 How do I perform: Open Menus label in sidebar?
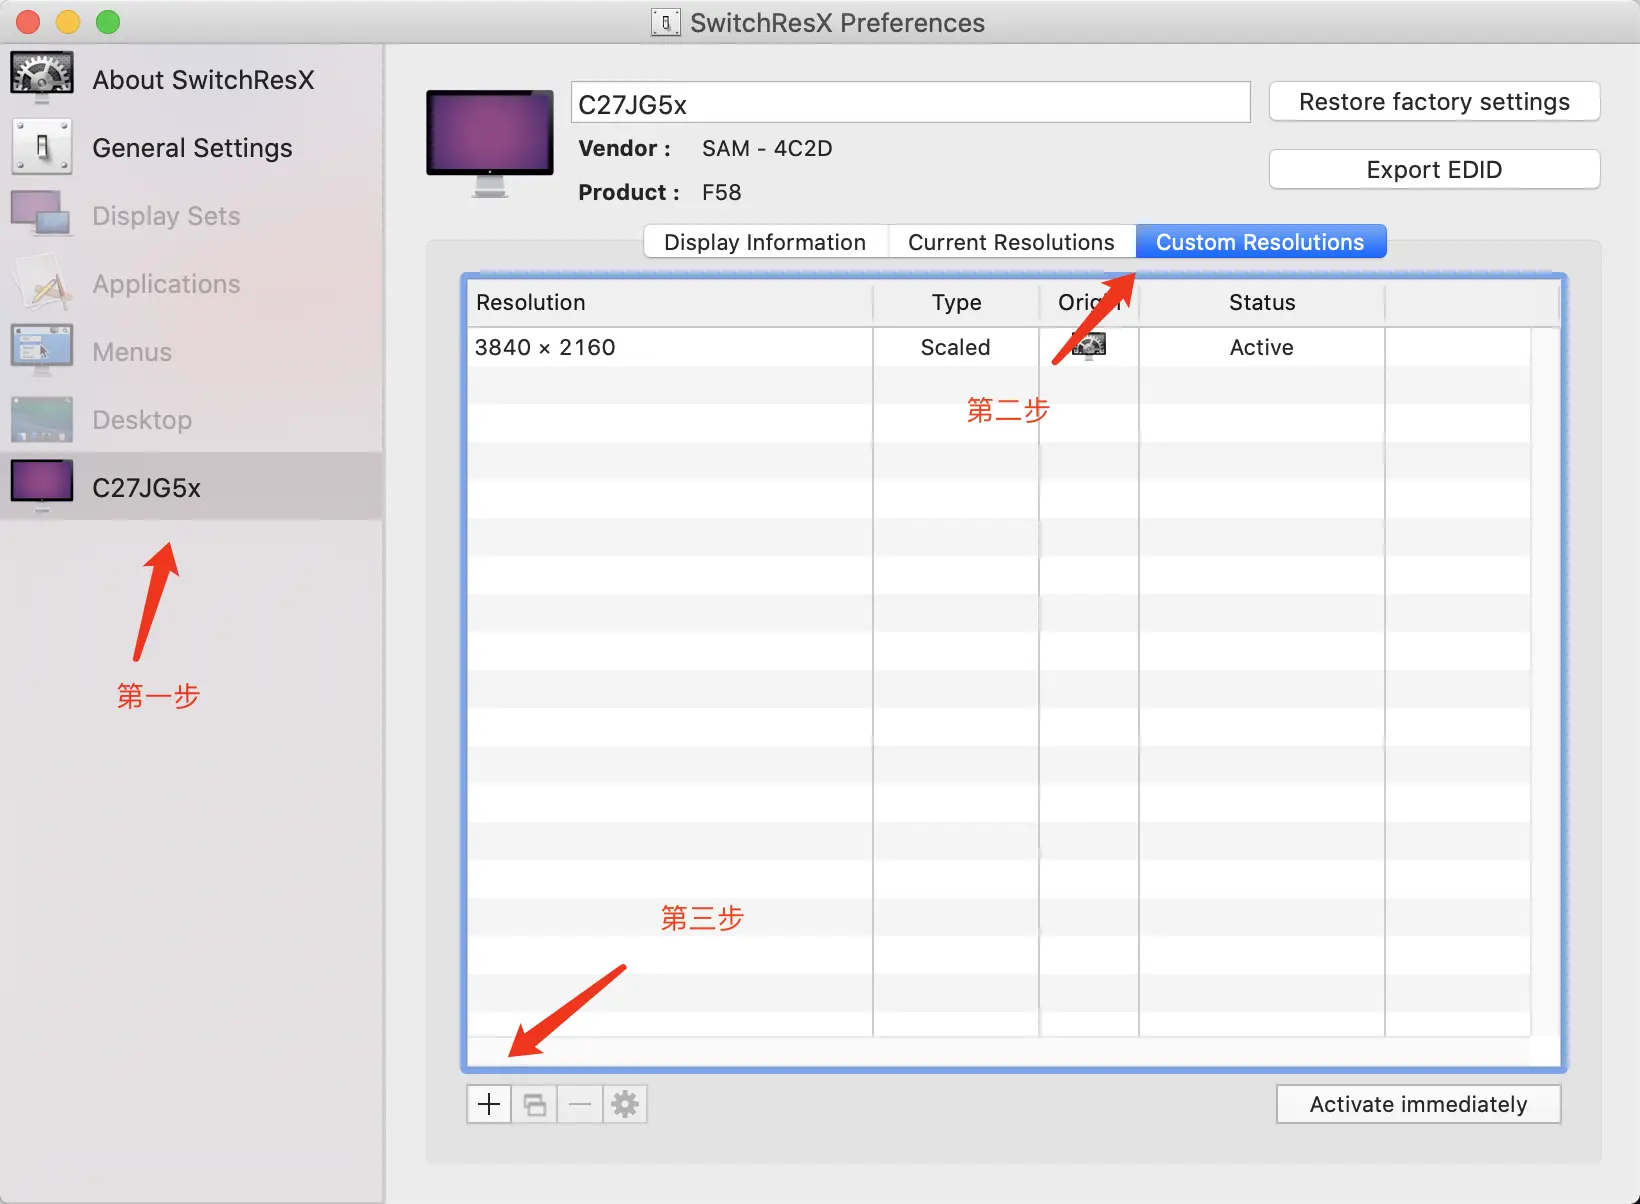tap(132, 352)
